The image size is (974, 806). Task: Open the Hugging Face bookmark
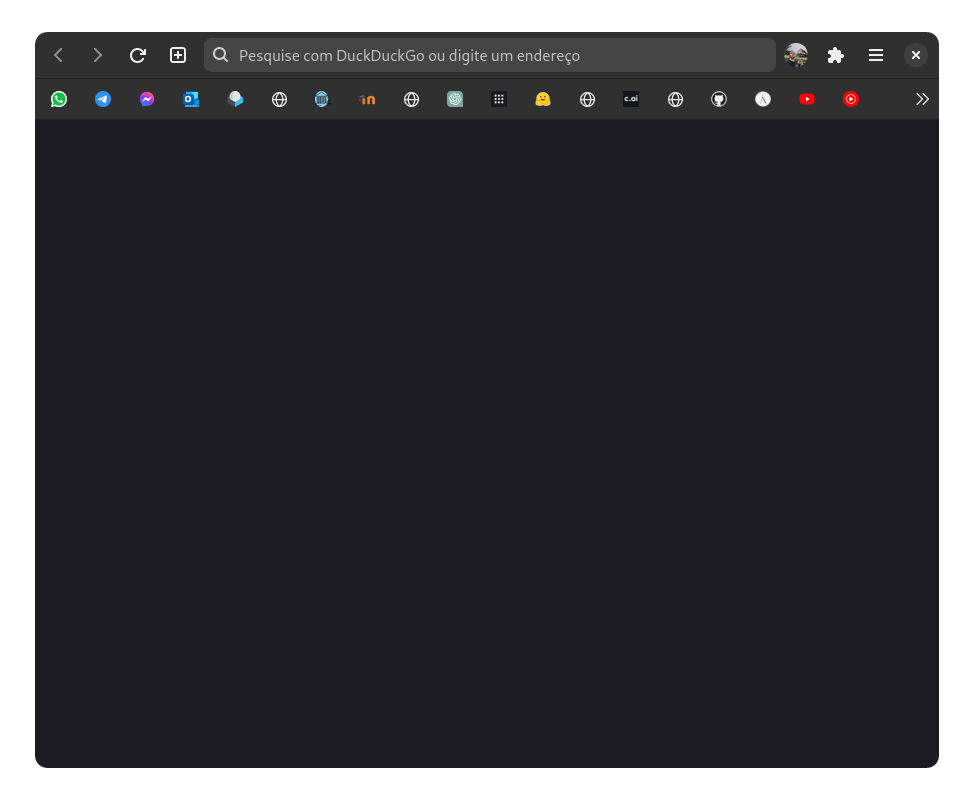point(543,99)
